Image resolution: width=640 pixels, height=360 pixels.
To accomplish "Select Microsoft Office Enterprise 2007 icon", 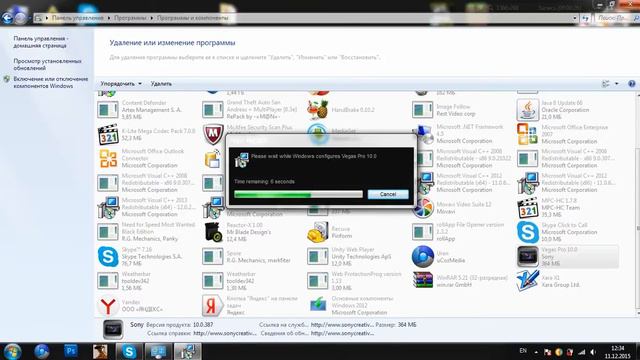I will coord(527,134).
